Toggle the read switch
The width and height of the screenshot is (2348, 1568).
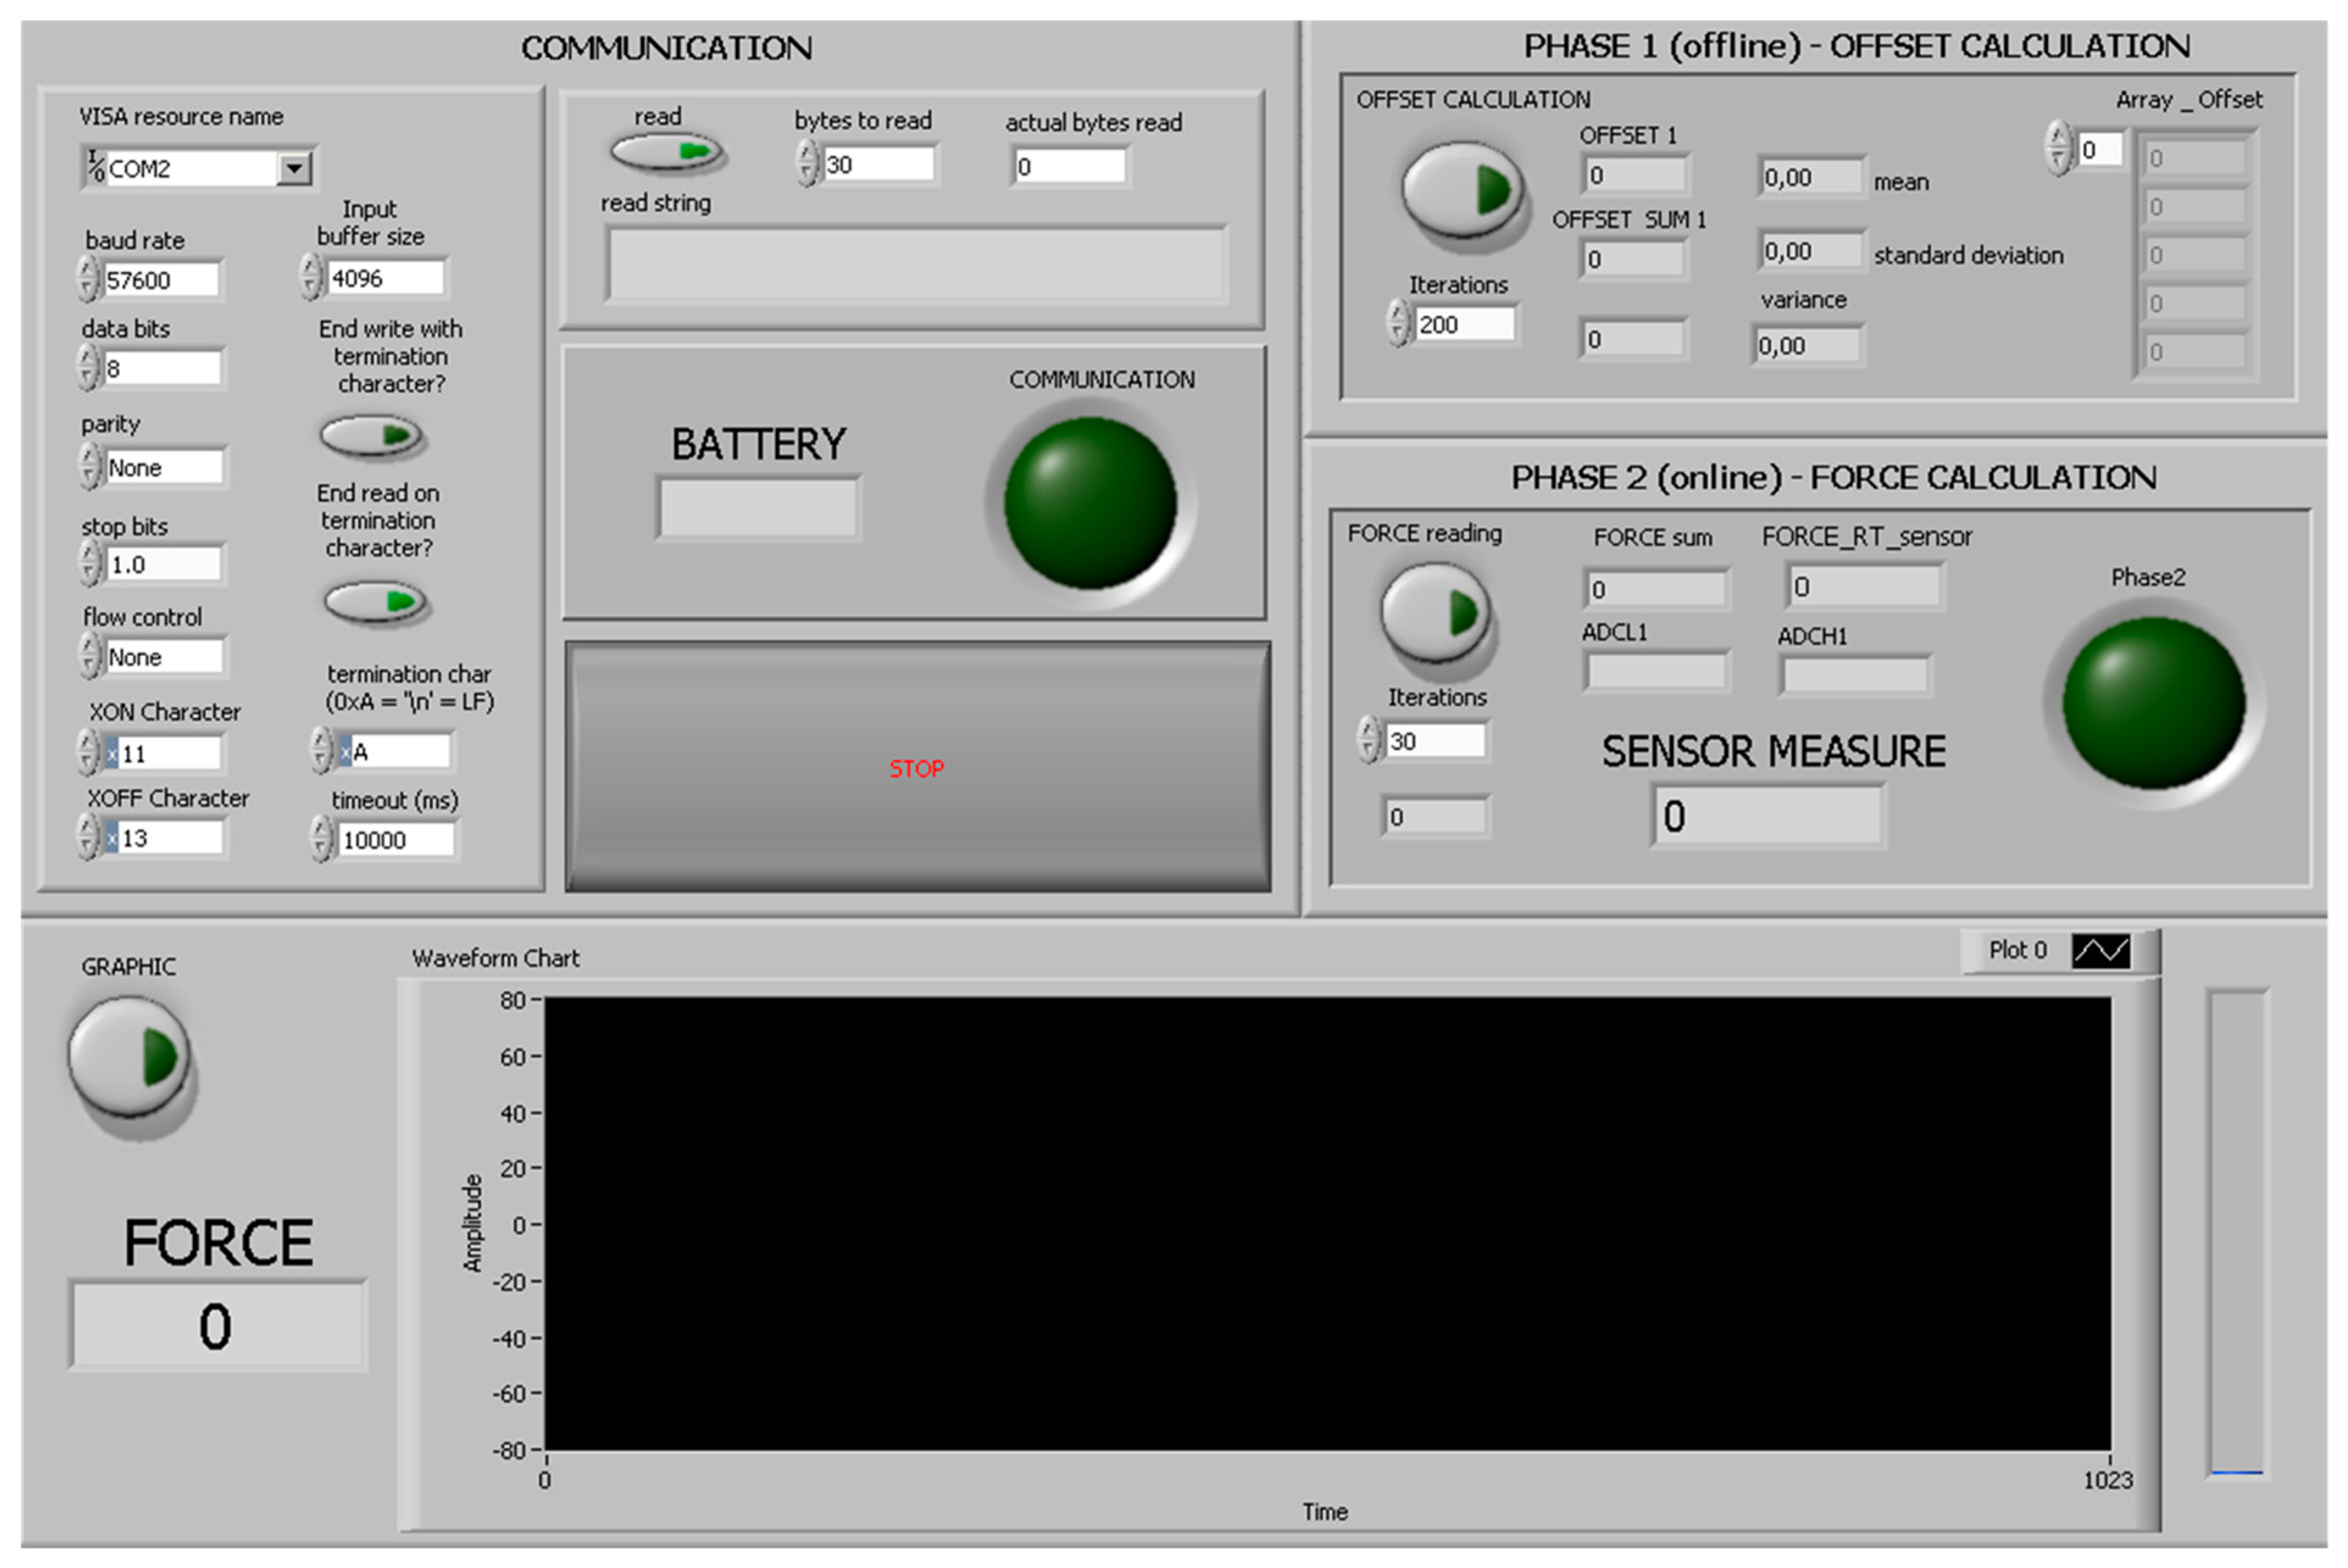667,152
